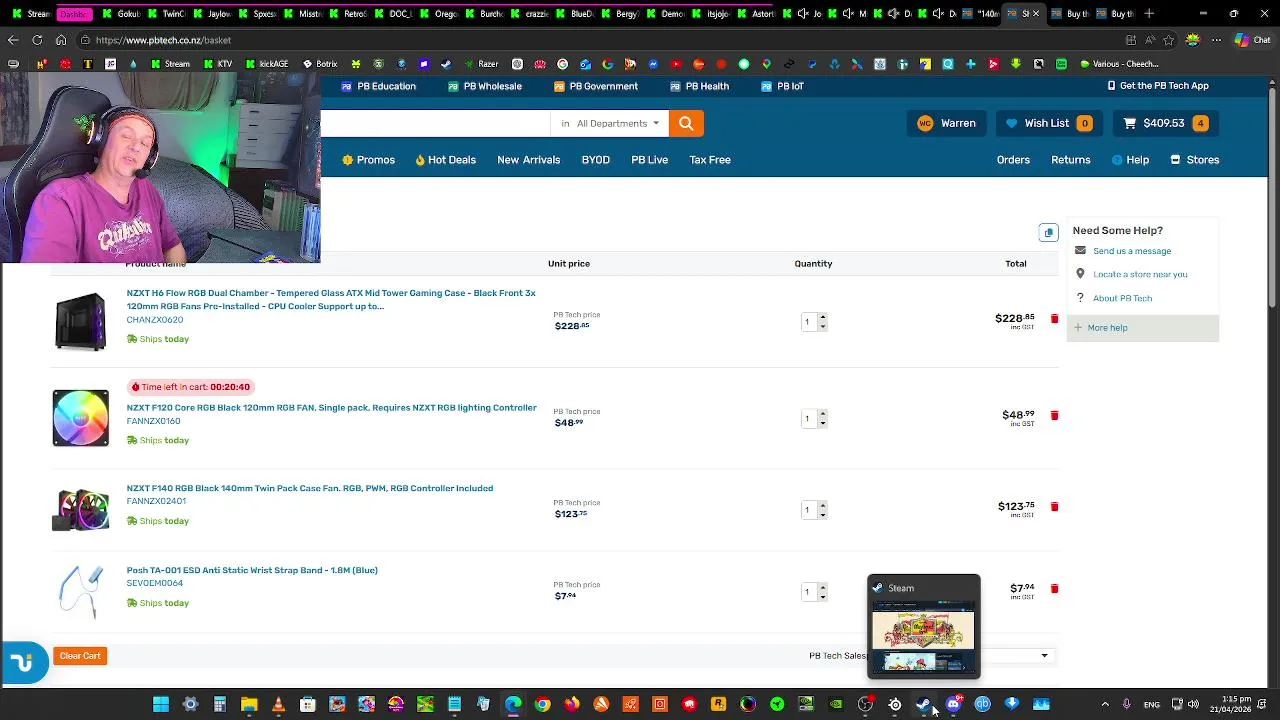Click the Help question icon in navigation
The height and width of the screenshot is (720, 1280).
click(x=1117, y=160)
